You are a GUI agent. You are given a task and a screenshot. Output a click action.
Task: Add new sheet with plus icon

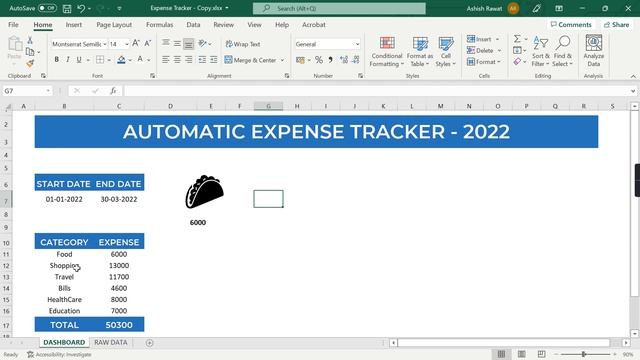click(x=149, y=343)
